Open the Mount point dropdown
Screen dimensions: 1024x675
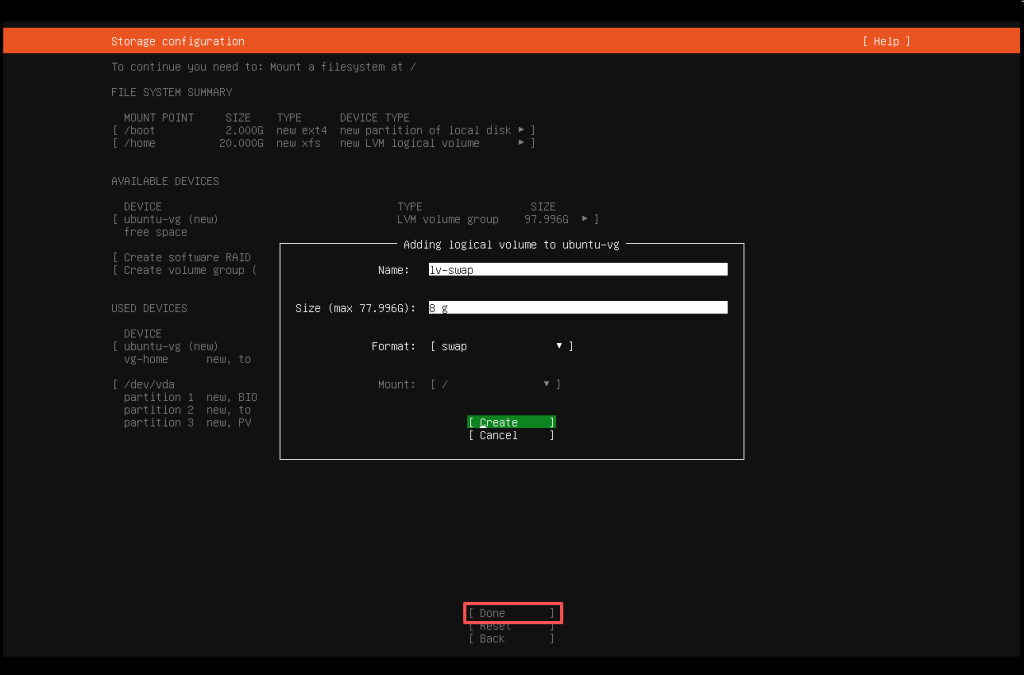coord(499,383)
